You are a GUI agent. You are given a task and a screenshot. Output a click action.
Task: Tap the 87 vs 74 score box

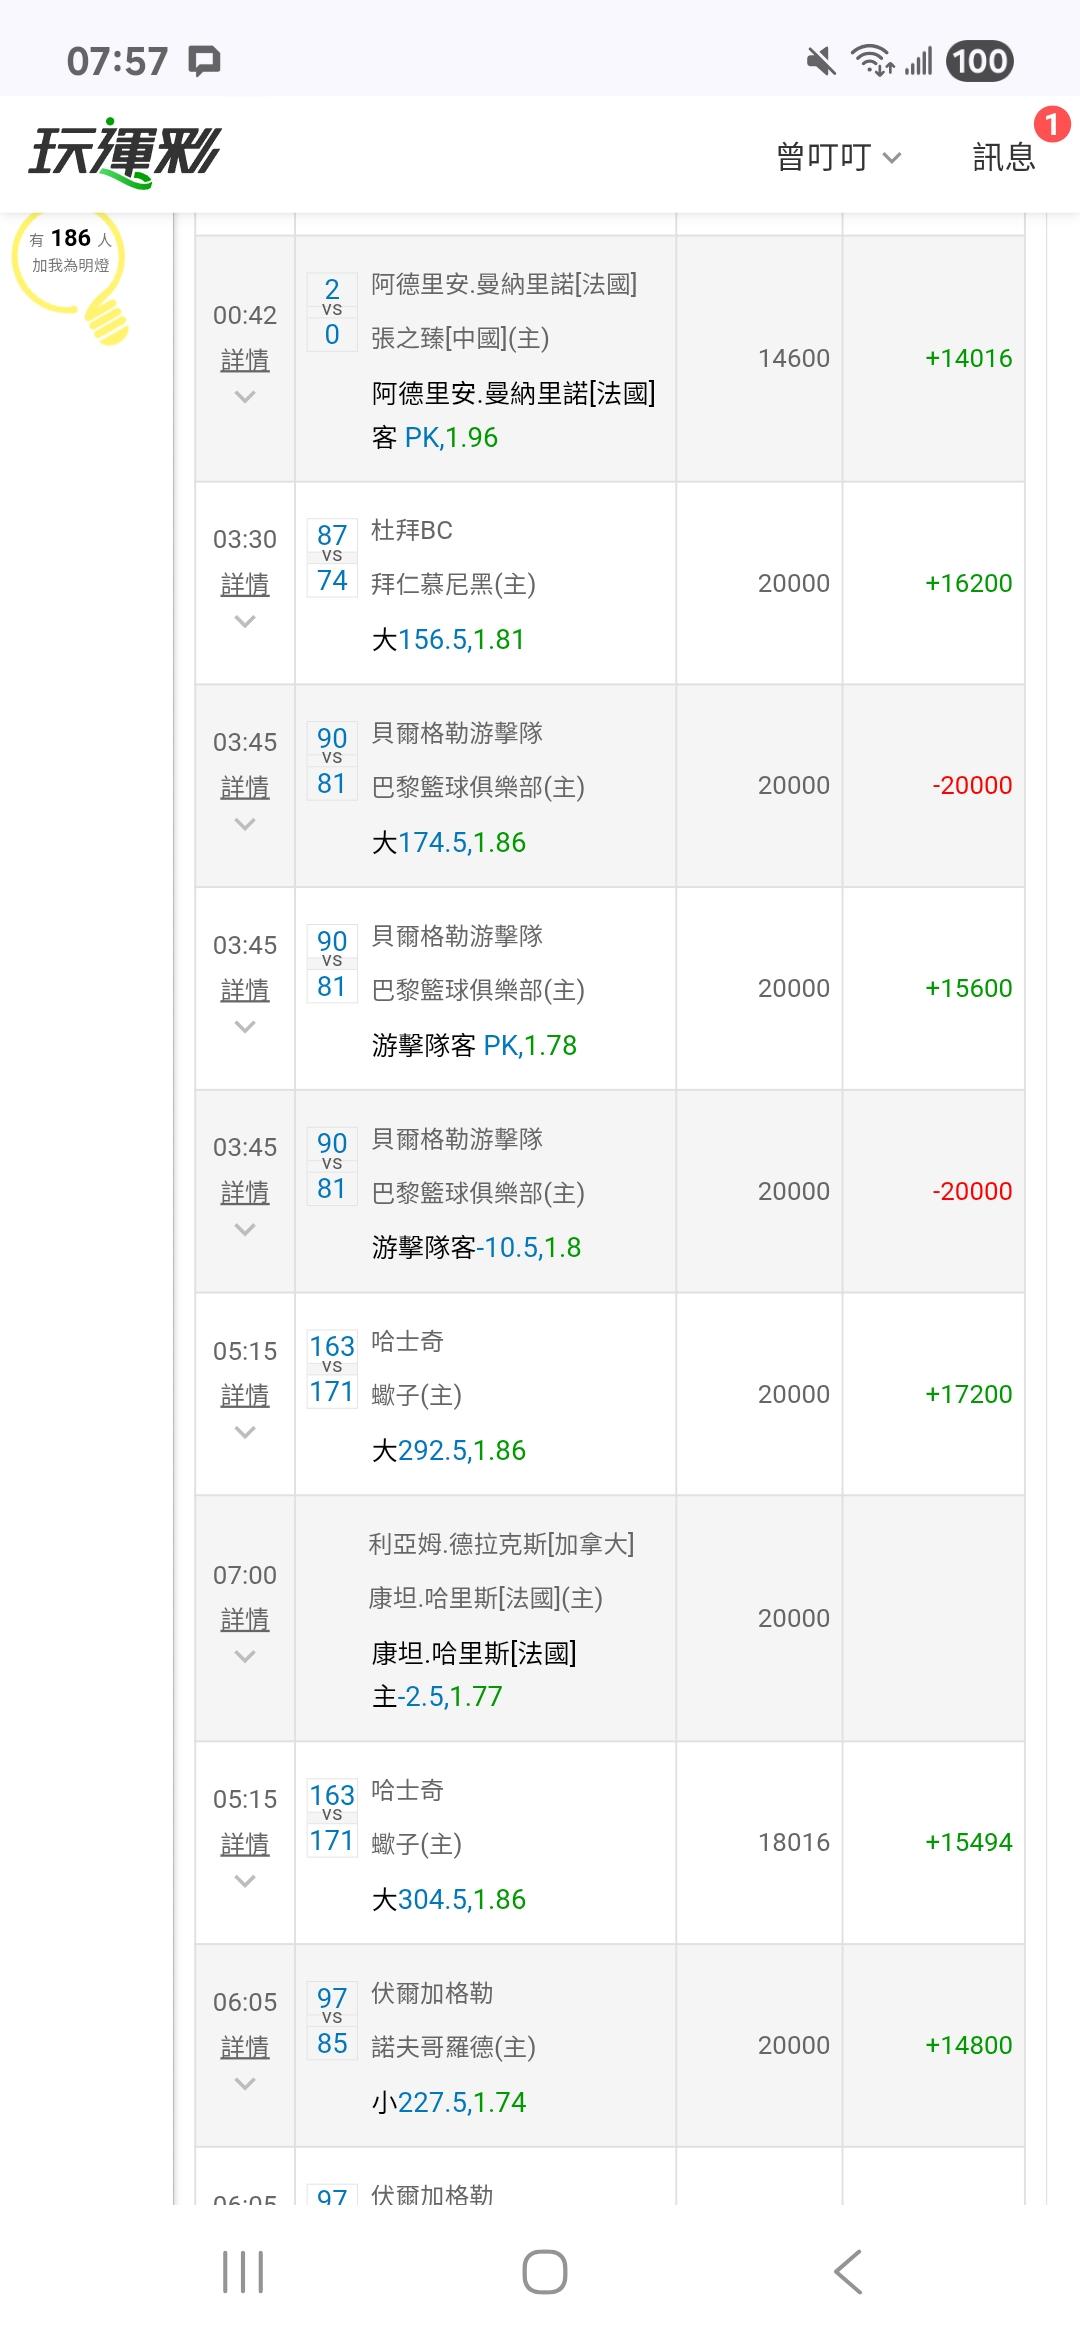332,558
